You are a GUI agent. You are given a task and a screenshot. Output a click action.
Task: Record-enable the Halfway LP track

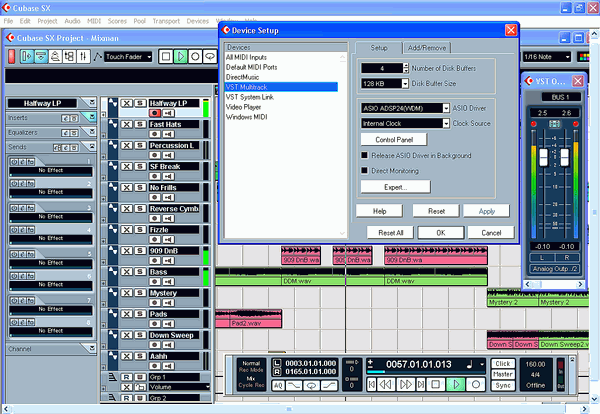[x=155, y=113]
